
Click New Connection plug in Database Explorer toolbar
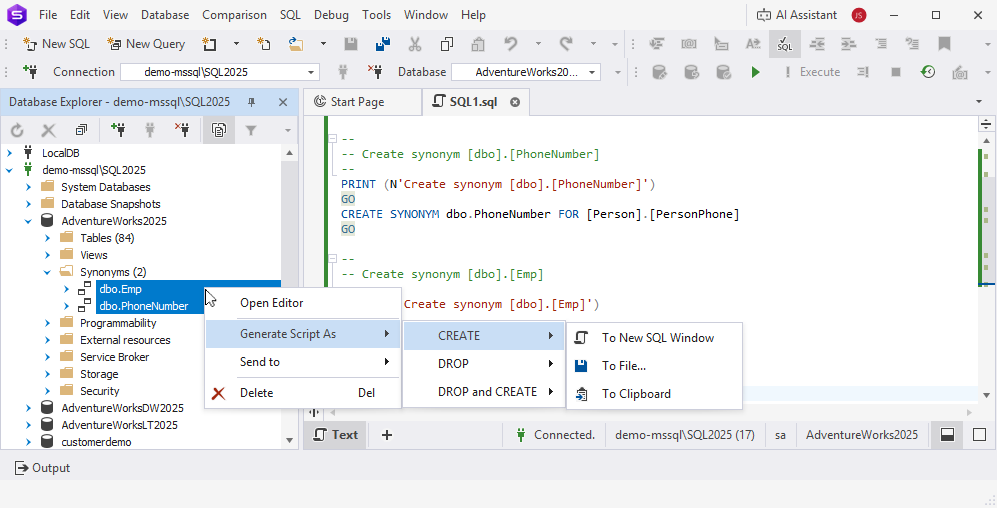118,130
